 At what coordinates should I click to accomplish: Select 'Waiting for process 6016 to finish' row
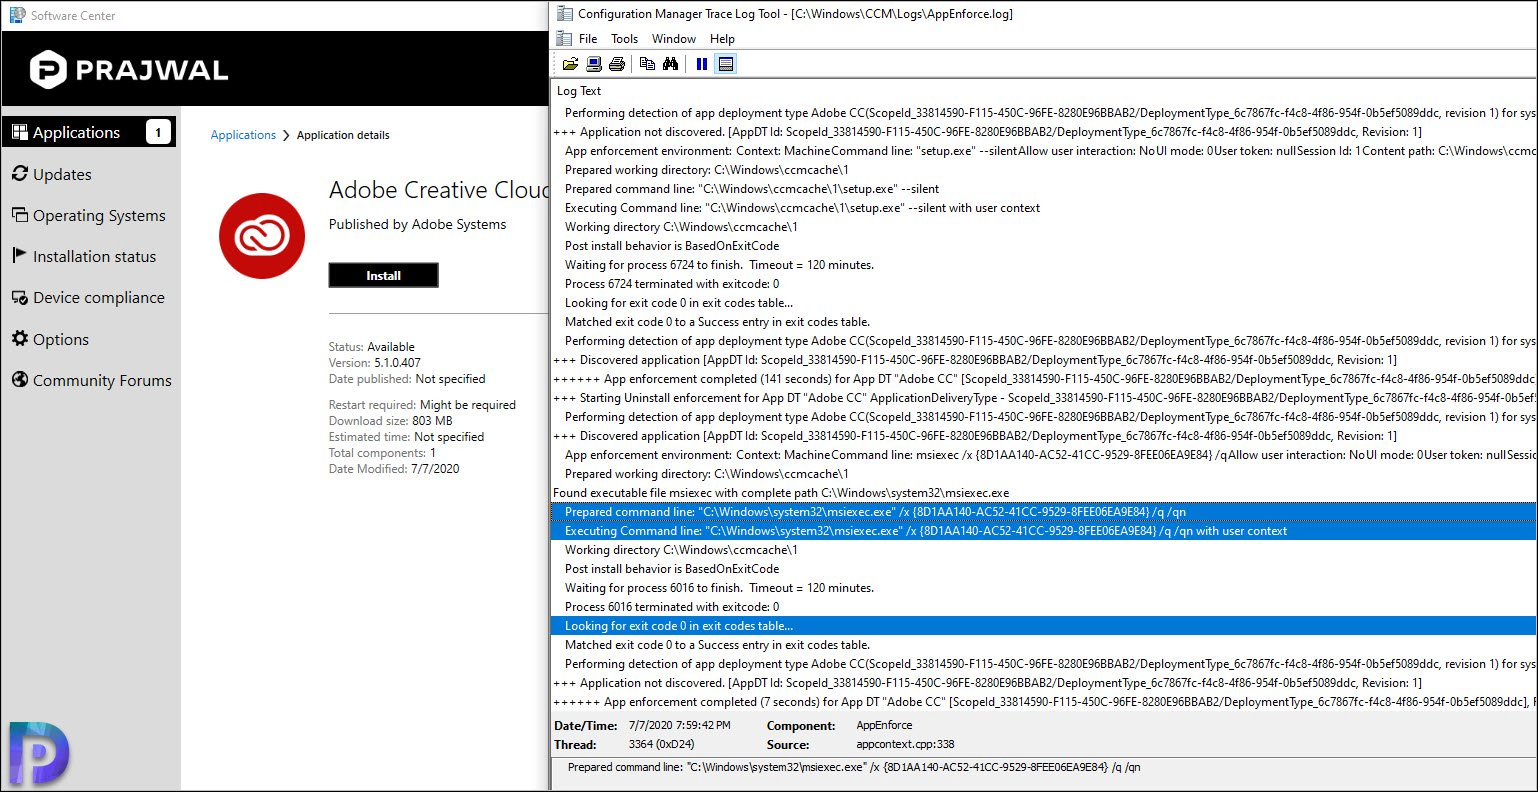pos(1044,588)
